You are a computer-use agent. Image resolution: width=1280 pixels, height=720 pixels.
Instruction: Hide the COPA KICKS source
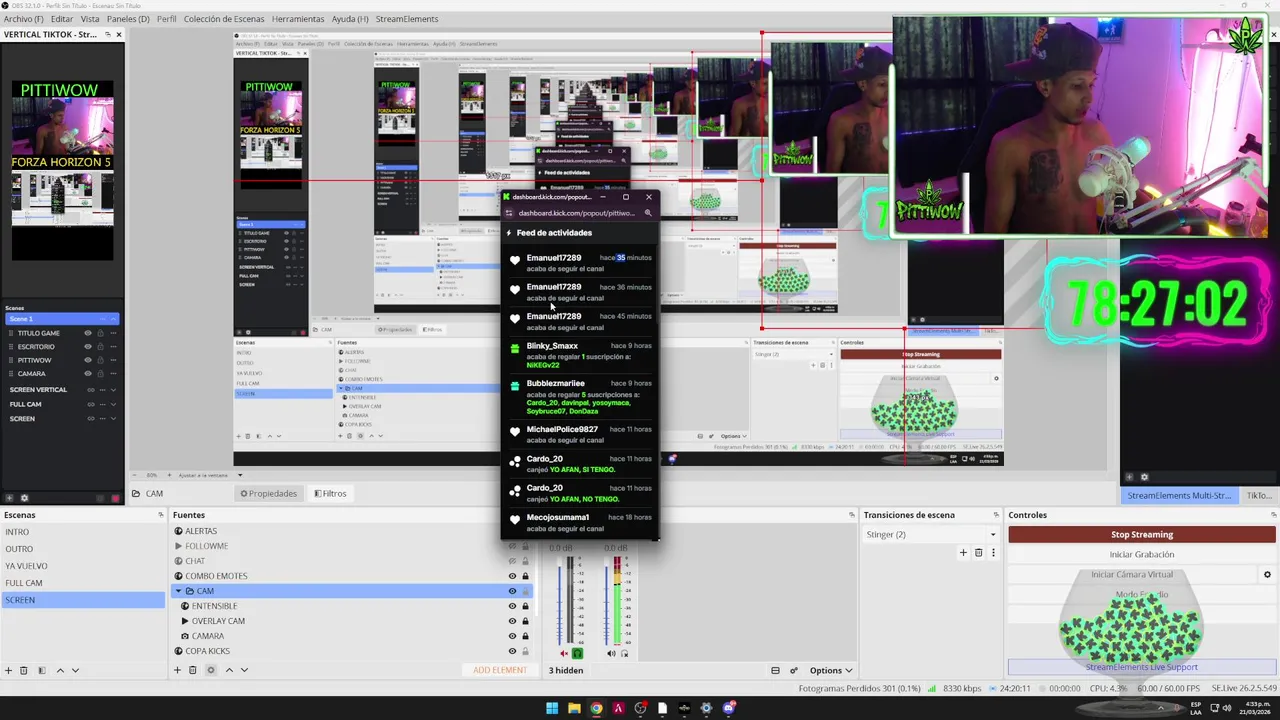coord(512,651)
